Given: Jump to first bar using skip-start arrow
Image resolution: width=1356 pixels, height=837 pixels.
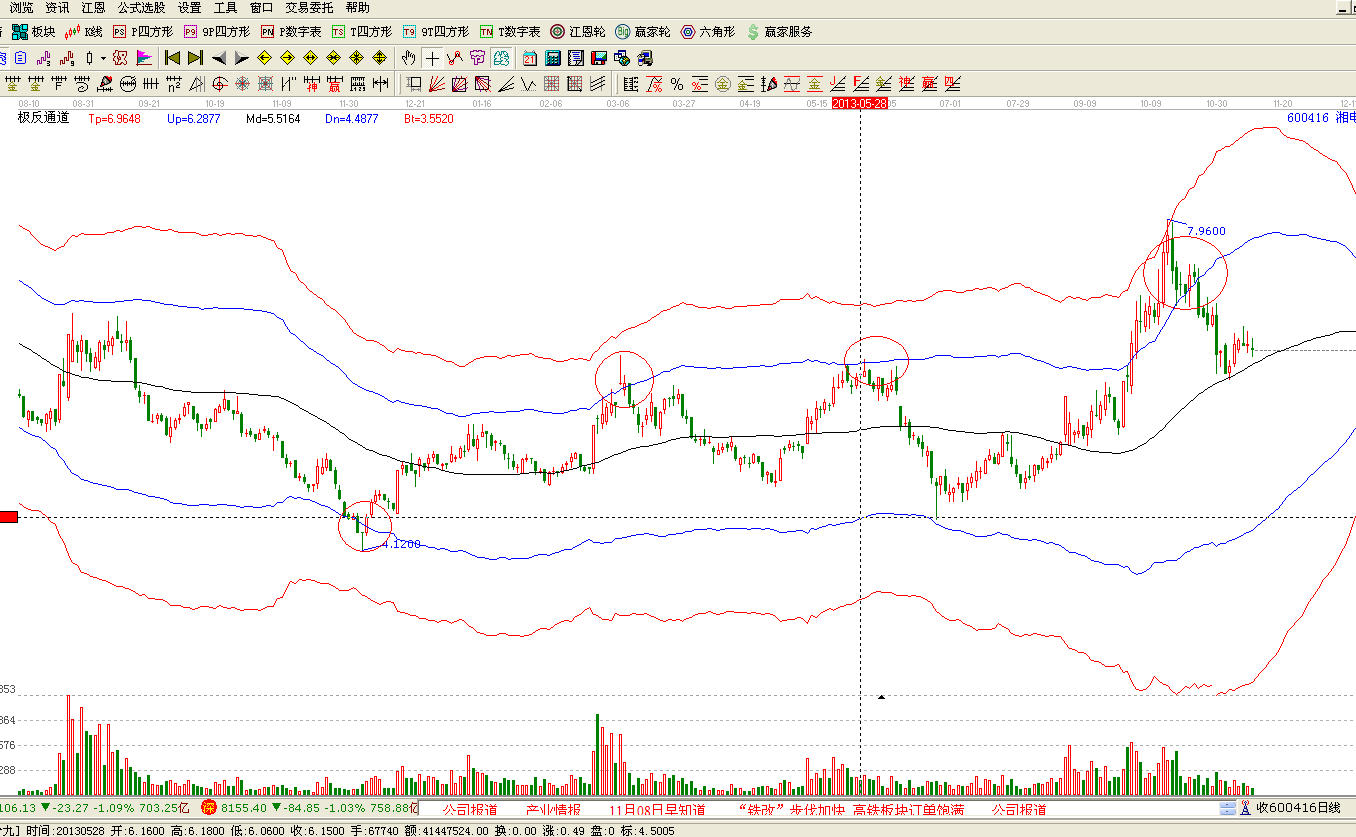Looking at the screenshot, I should click(x=172, y=58).
